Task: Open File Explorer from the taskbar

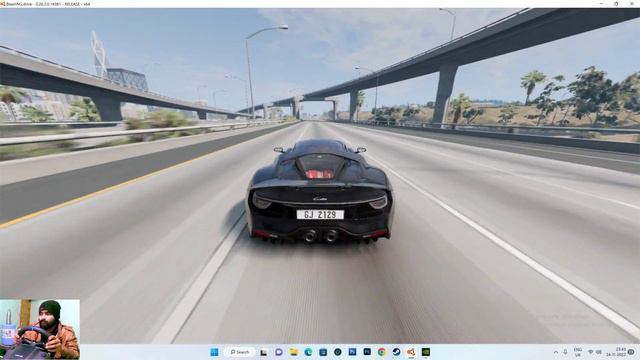Action: pos(294,352)
